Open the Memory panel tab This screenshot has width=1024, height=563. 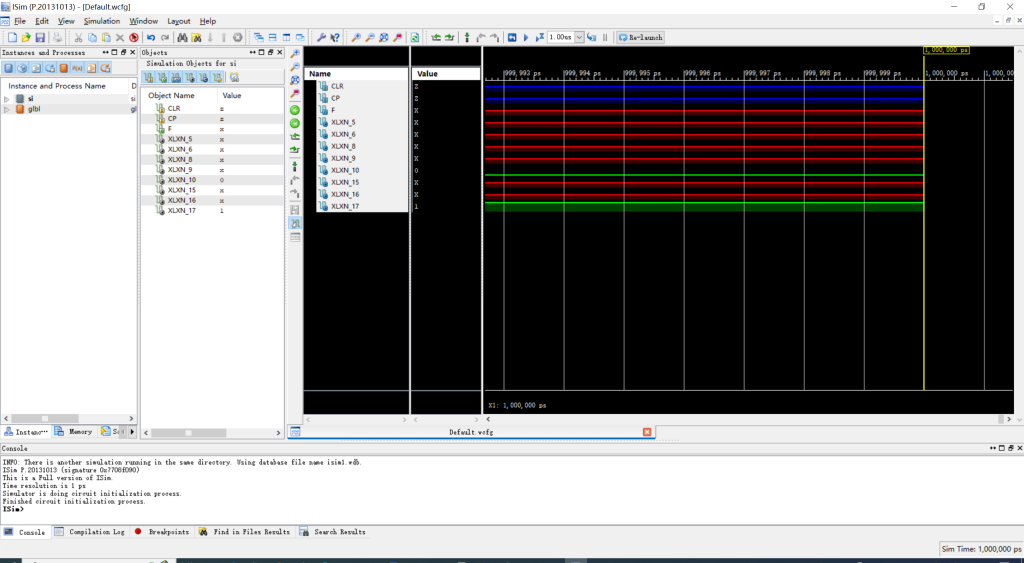74,432
